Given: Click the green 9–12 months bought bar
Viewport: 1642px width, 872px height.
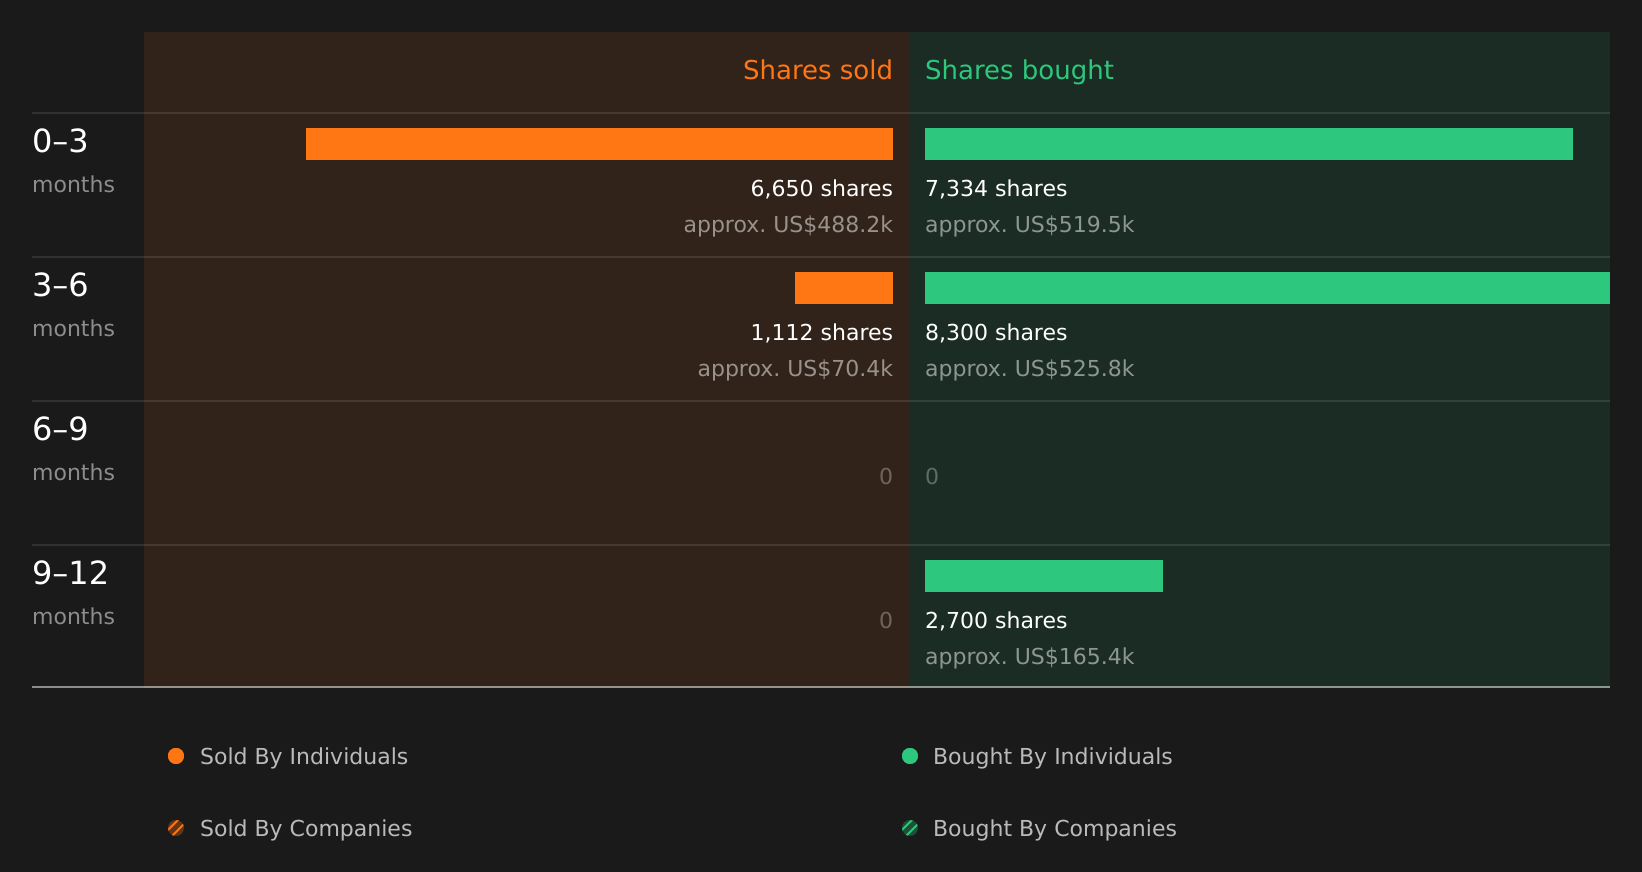Looking at the screenshot, I should [x=1044, y=576].
